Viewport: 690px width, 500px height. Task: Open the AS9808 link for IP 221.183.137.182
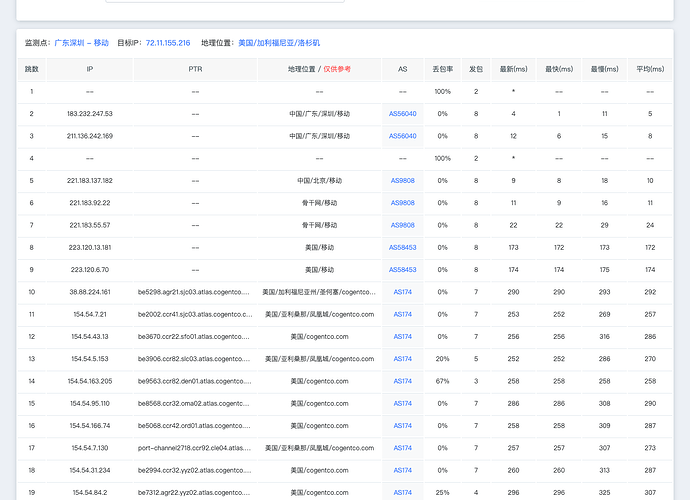[403, 180]
